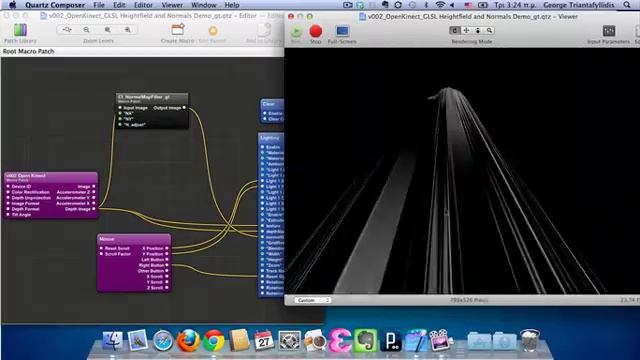Screen dimensions: 640x360
Task: Click the Input Image port on NormalMapFilter patch
Action: (x=120, y=108)
